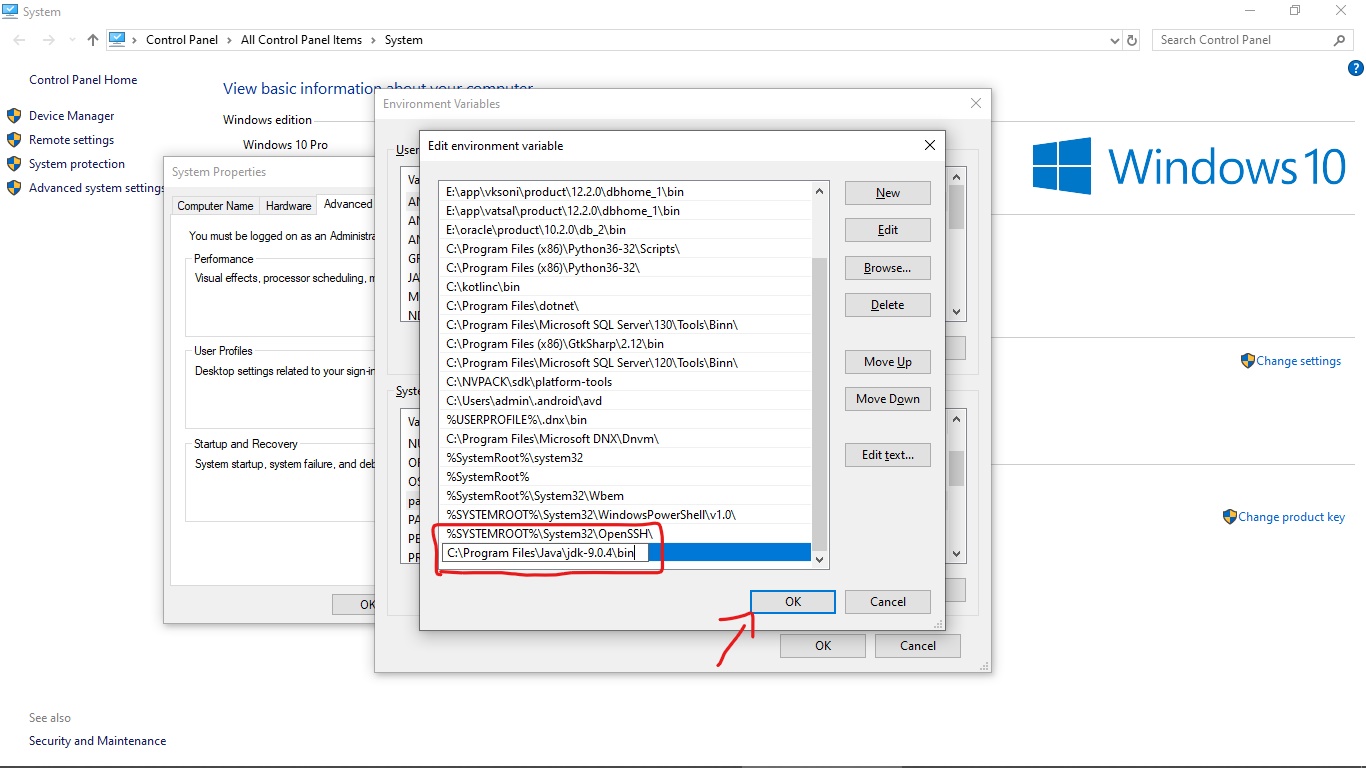Image resolution: width=1366 pixels, height=768 pixels.
Task: Select the GtkSharp\2.12\bin entry
Action: click(625, 344)
